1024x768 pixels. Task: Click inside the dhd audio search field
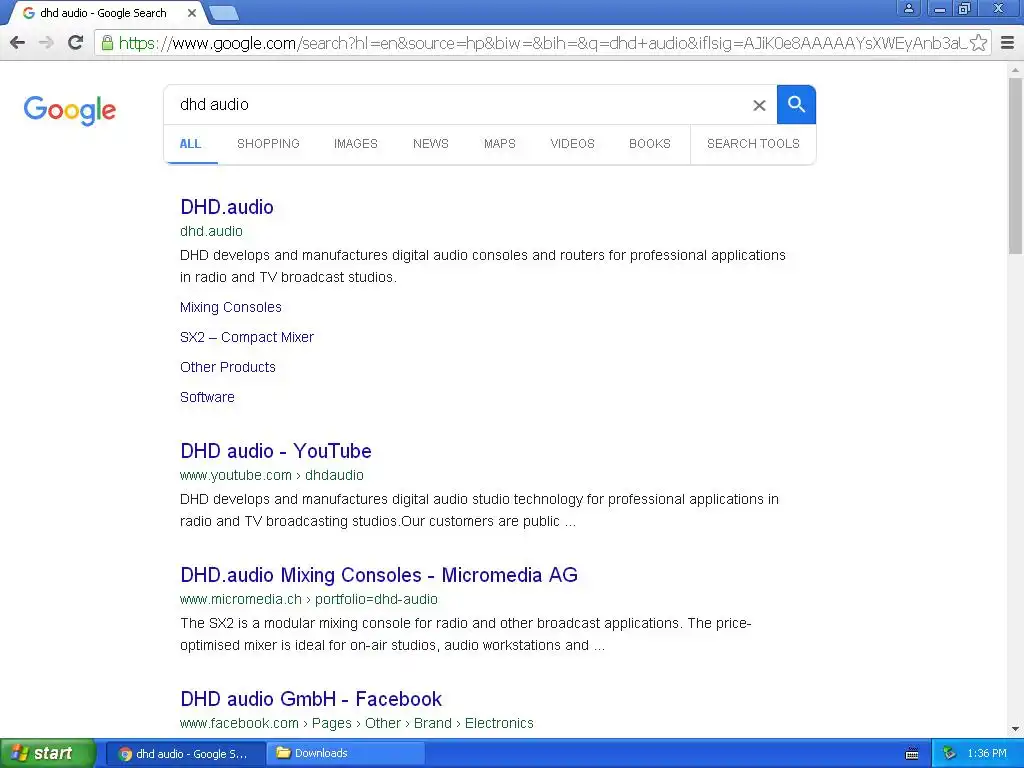click(x=457, y=104)
